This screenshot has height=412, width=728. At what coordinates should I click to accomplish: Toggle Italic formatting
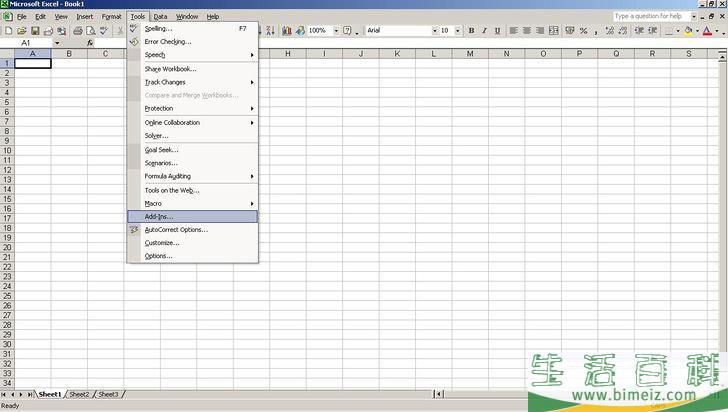pyautogui.click(x=485, y=31)
